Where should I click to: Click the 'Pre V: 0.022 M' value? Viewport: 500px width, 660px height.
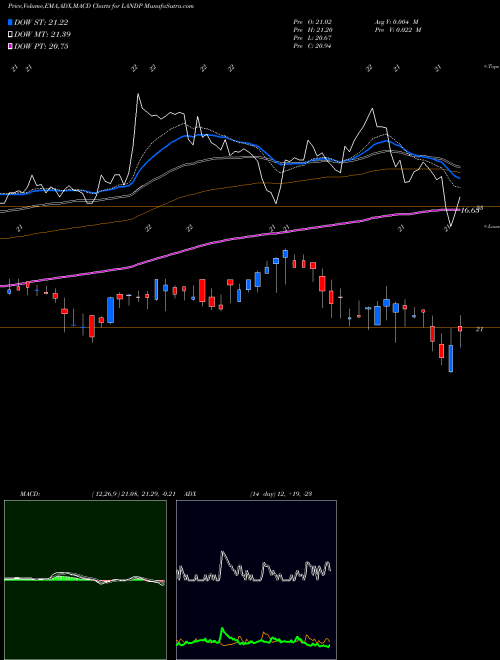398,30
